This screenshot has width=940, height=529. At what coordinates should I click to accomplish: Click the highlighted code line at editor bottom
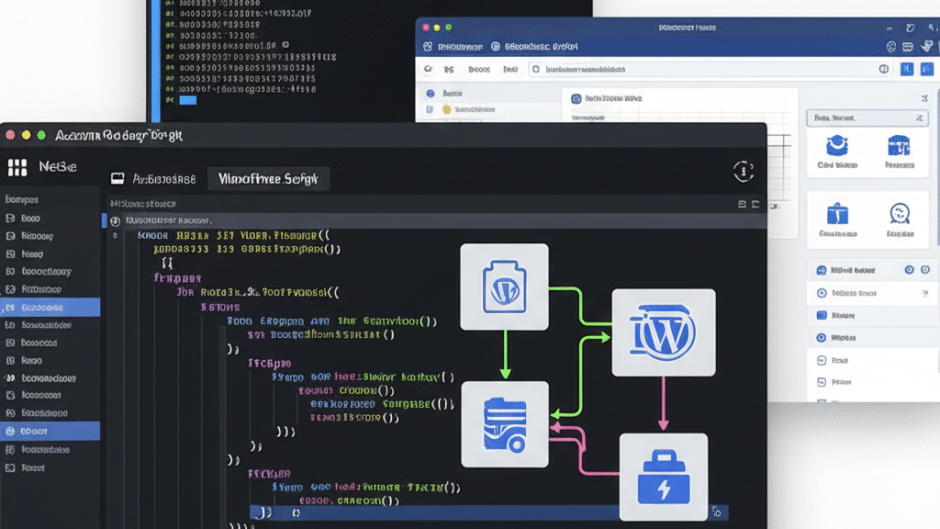click(x=489, y=512)
